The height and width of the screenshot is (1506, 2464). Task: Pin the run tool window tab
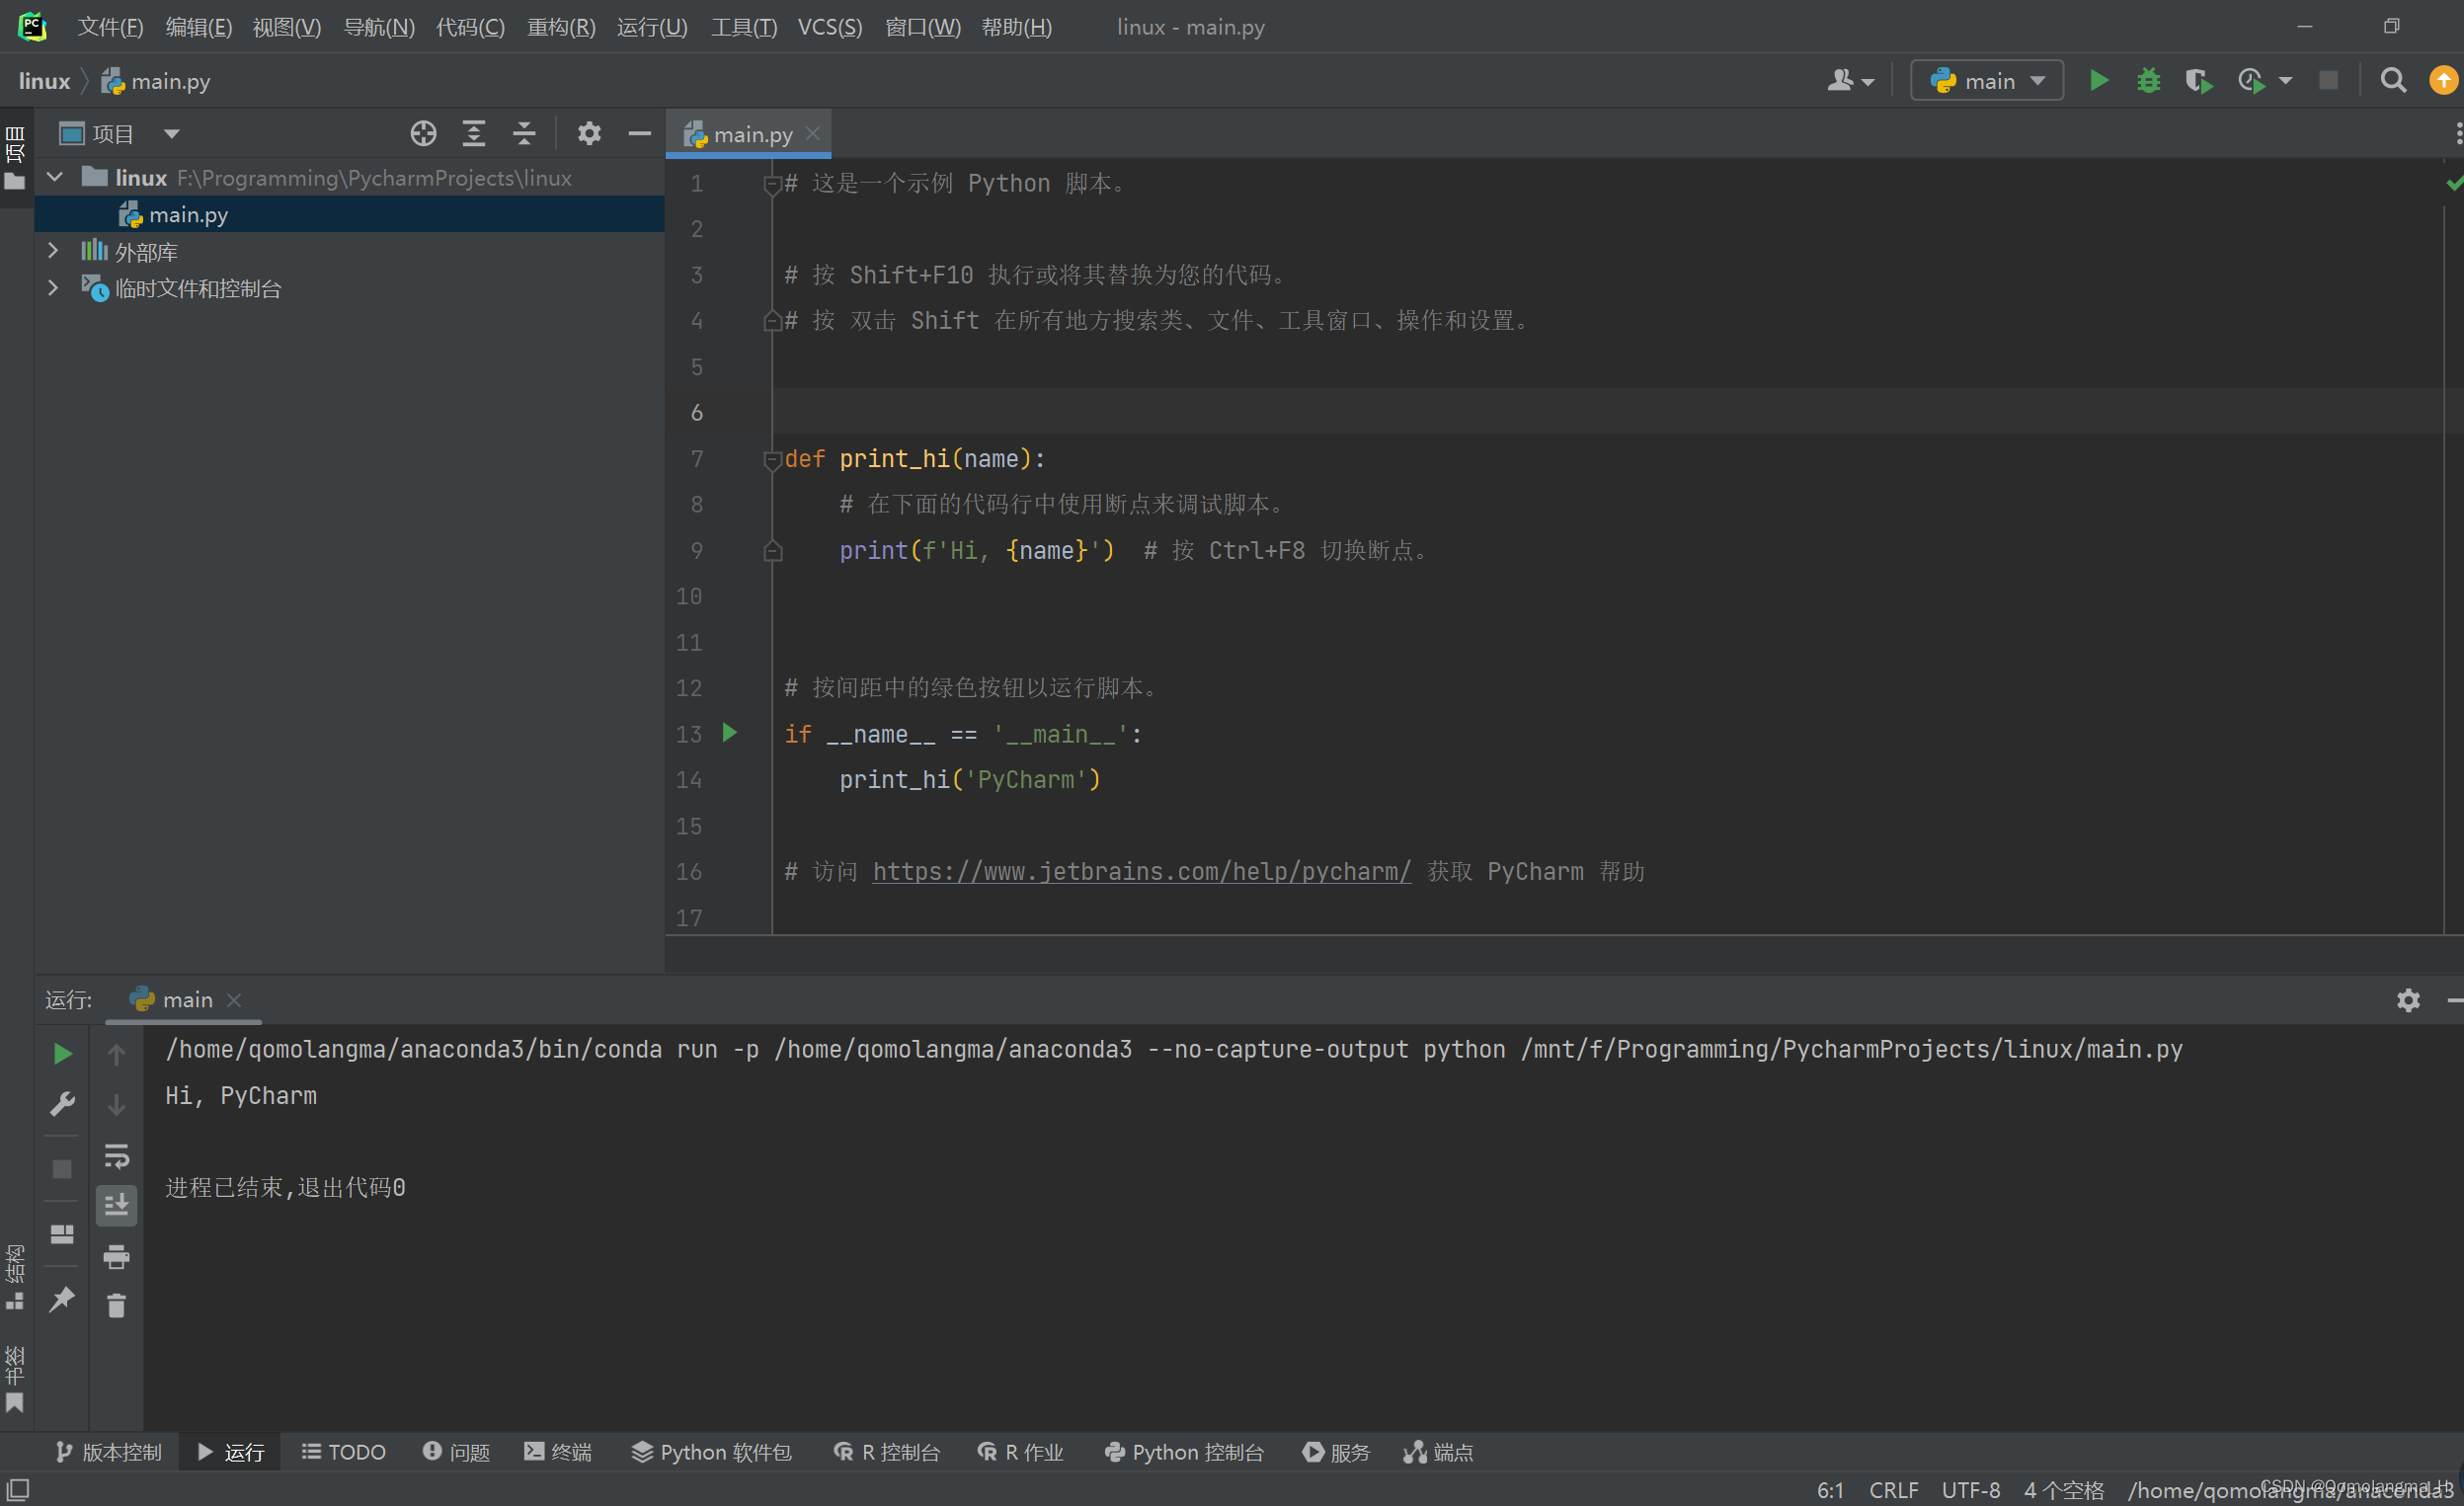[62, 1300]
